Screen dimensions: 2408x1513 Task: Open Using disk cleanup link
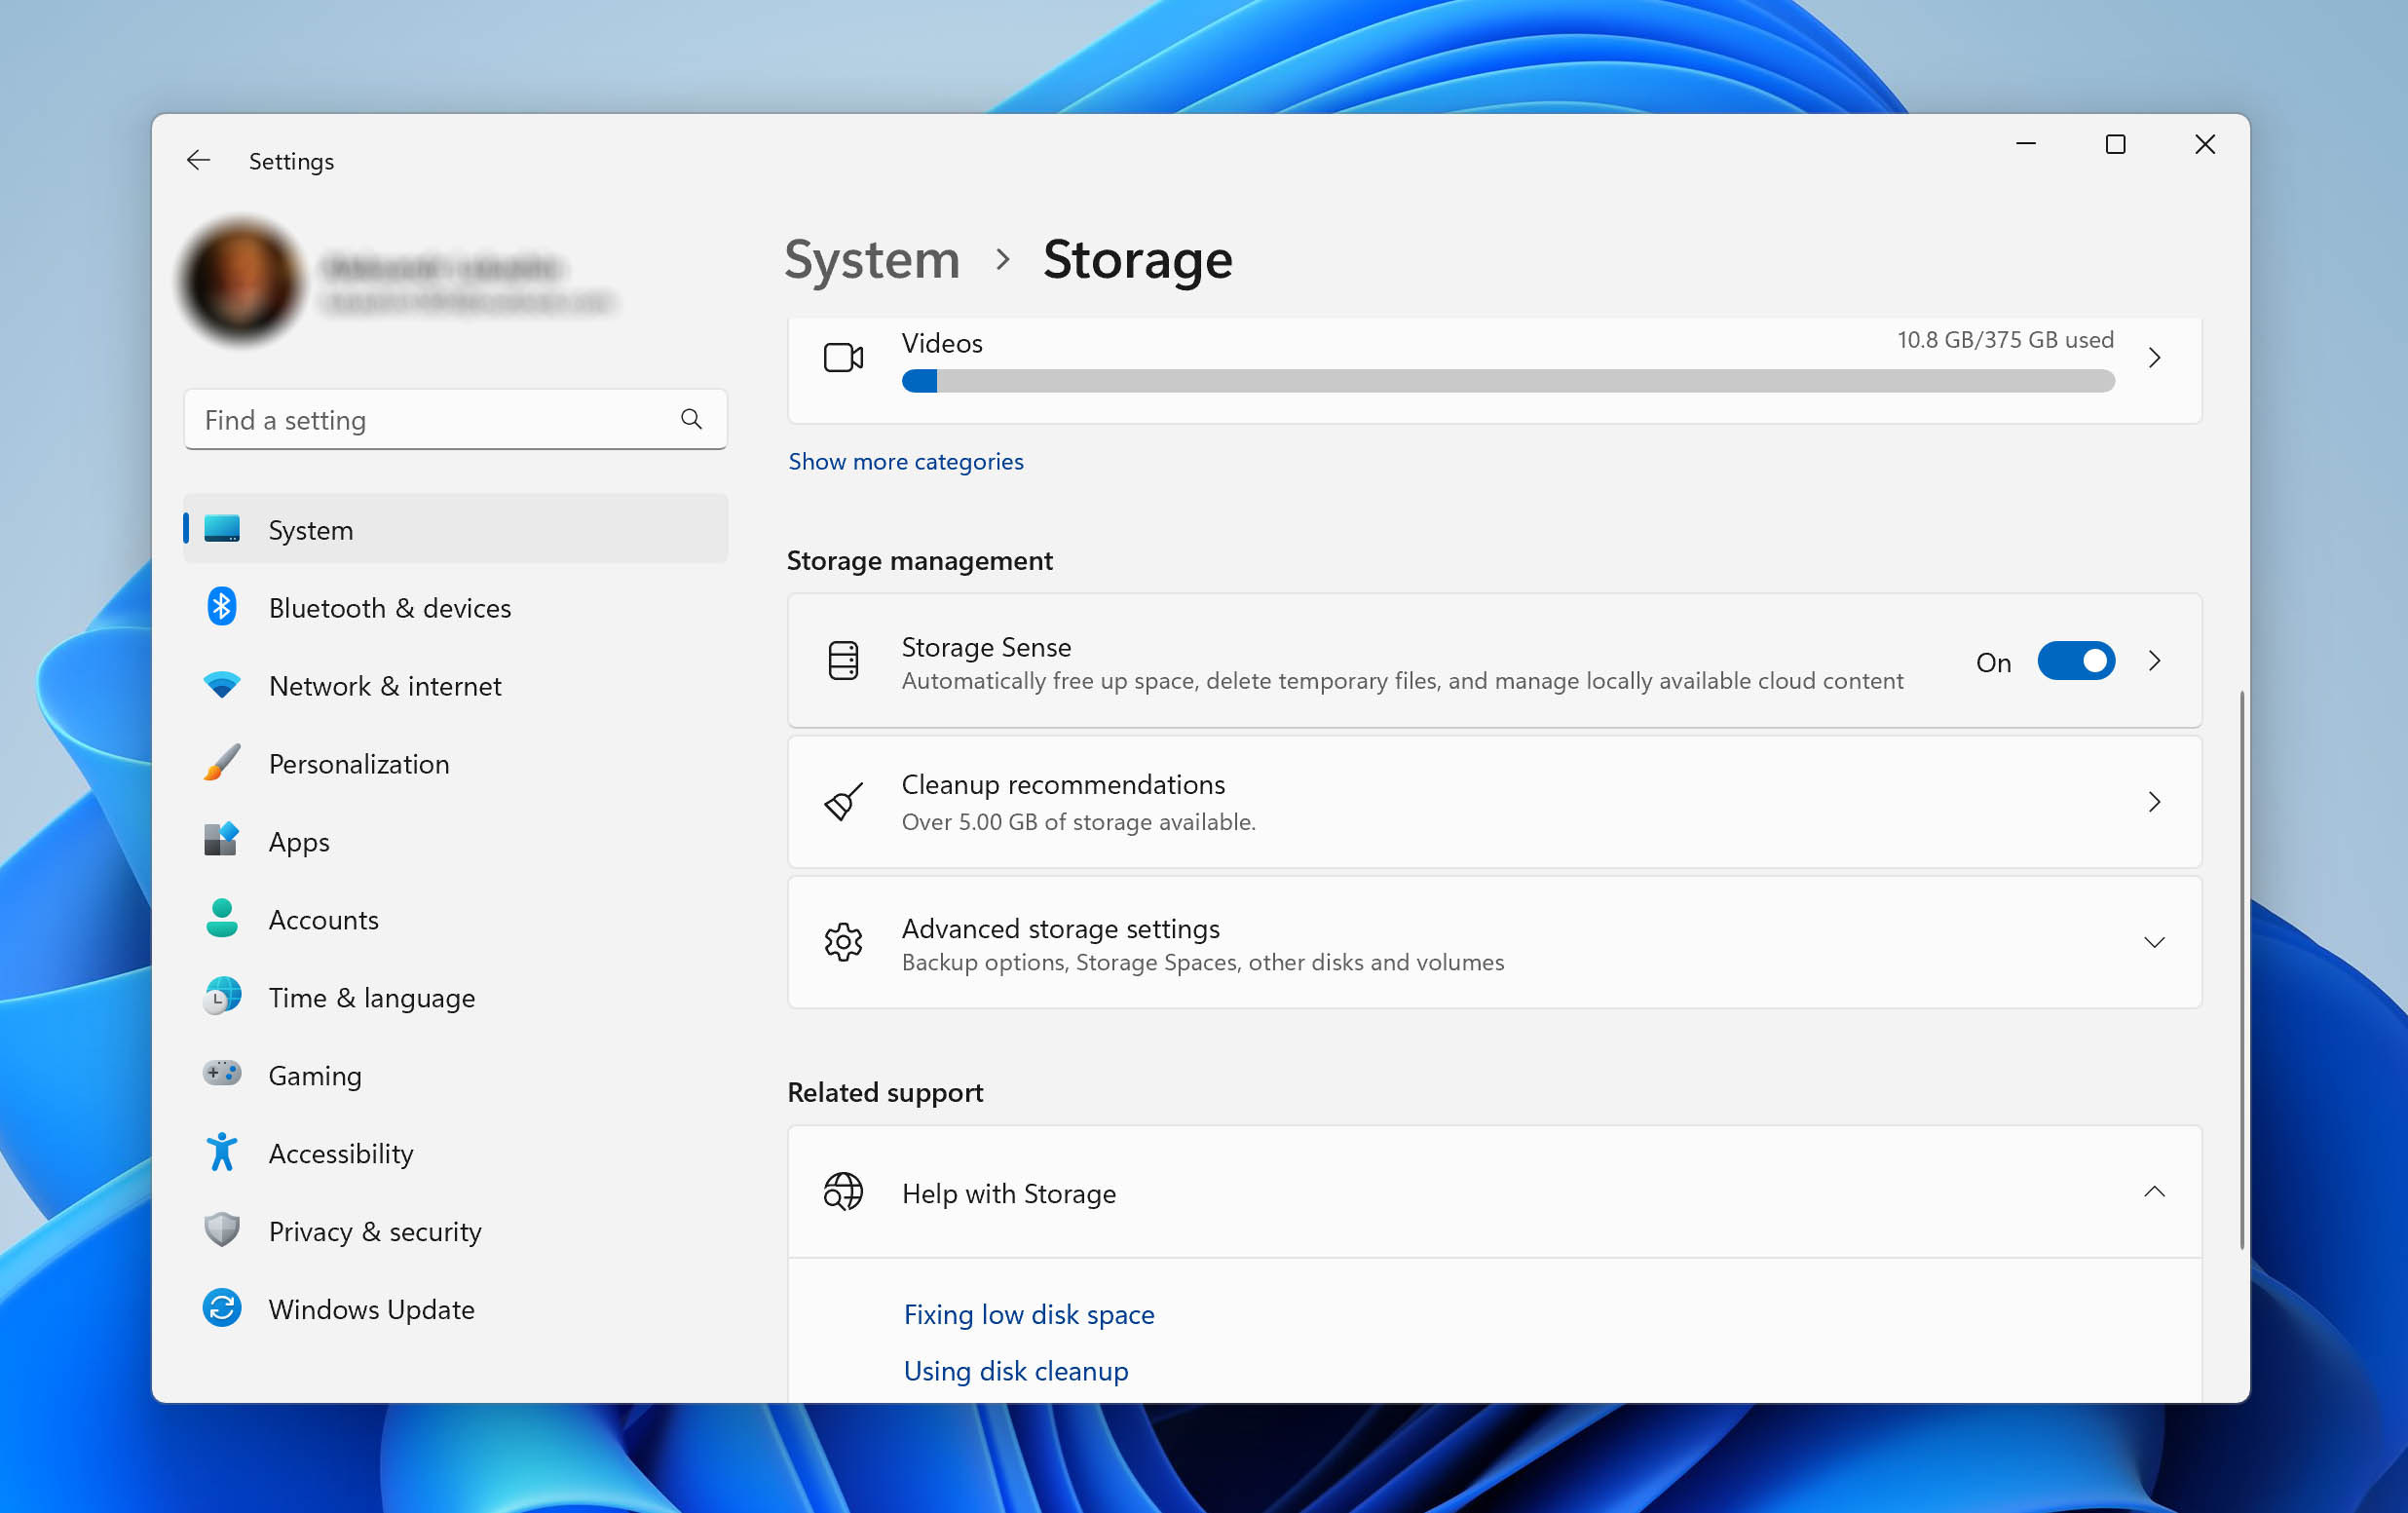(1016, 1370)
